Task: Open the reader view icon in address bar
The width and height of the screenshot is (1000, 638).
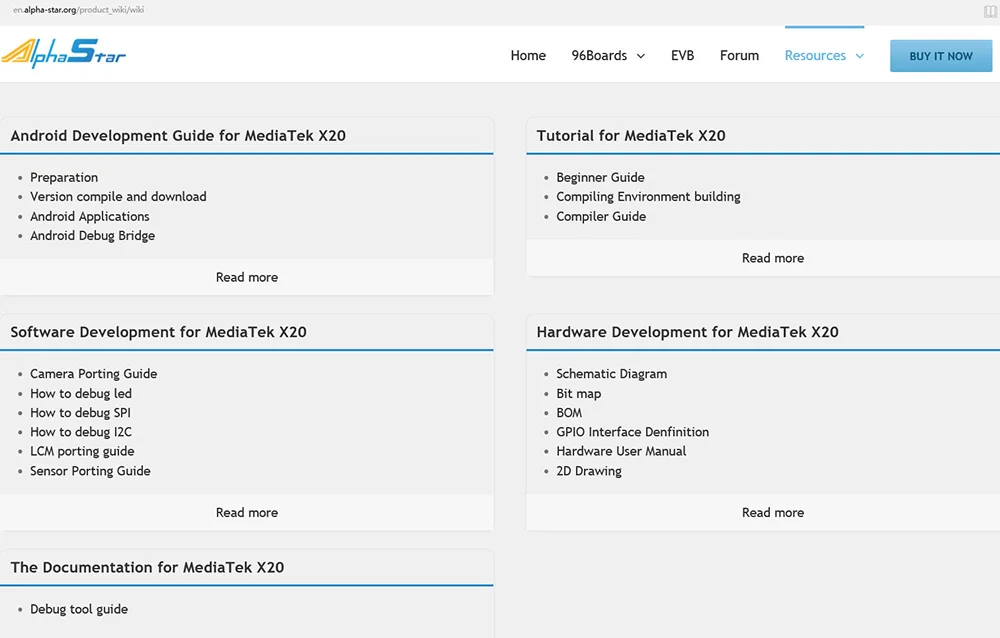Action: (x=990, y=11)
